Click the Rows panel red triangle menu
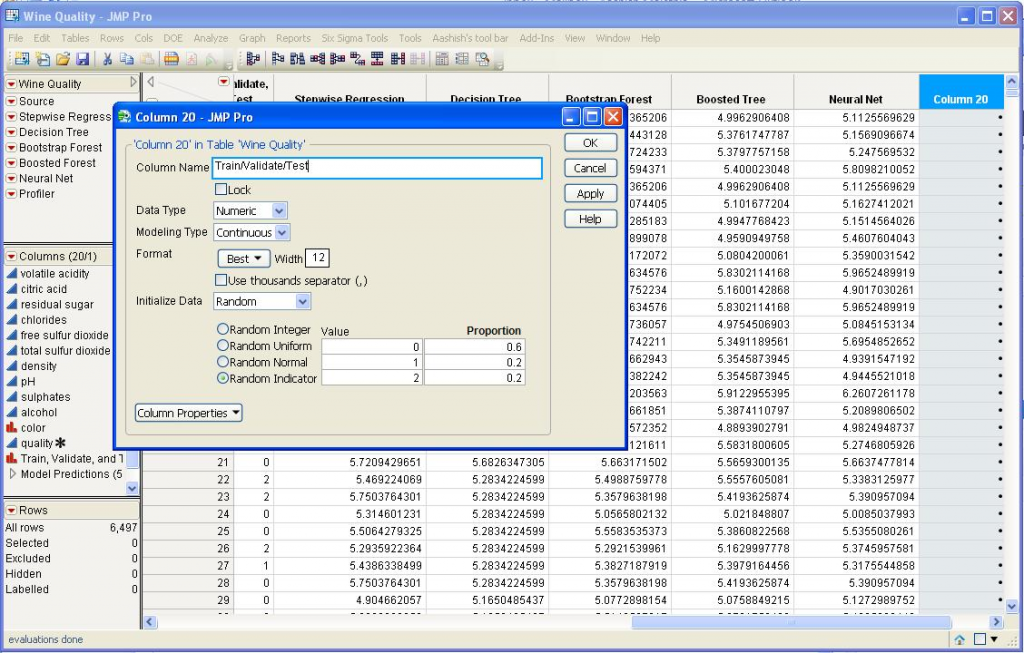Image resolution: width=1024 pixels, height=653 pixels. pyautogui.click(x=11, y=510)
